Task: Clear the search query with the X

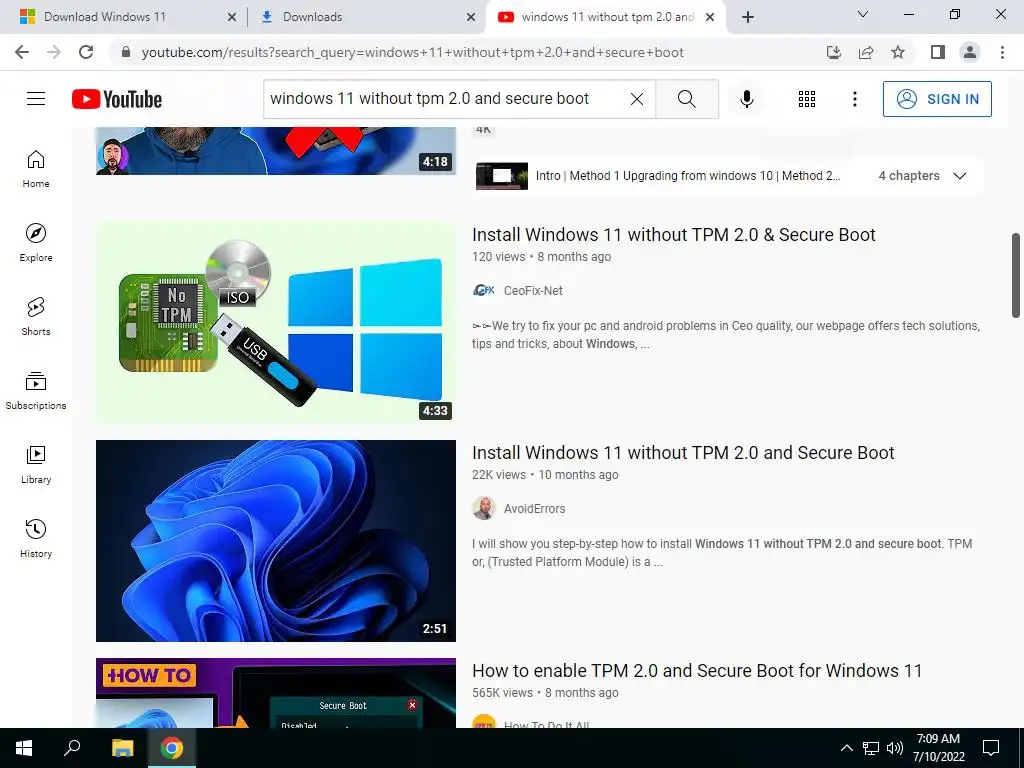Action: coord(637,99)
